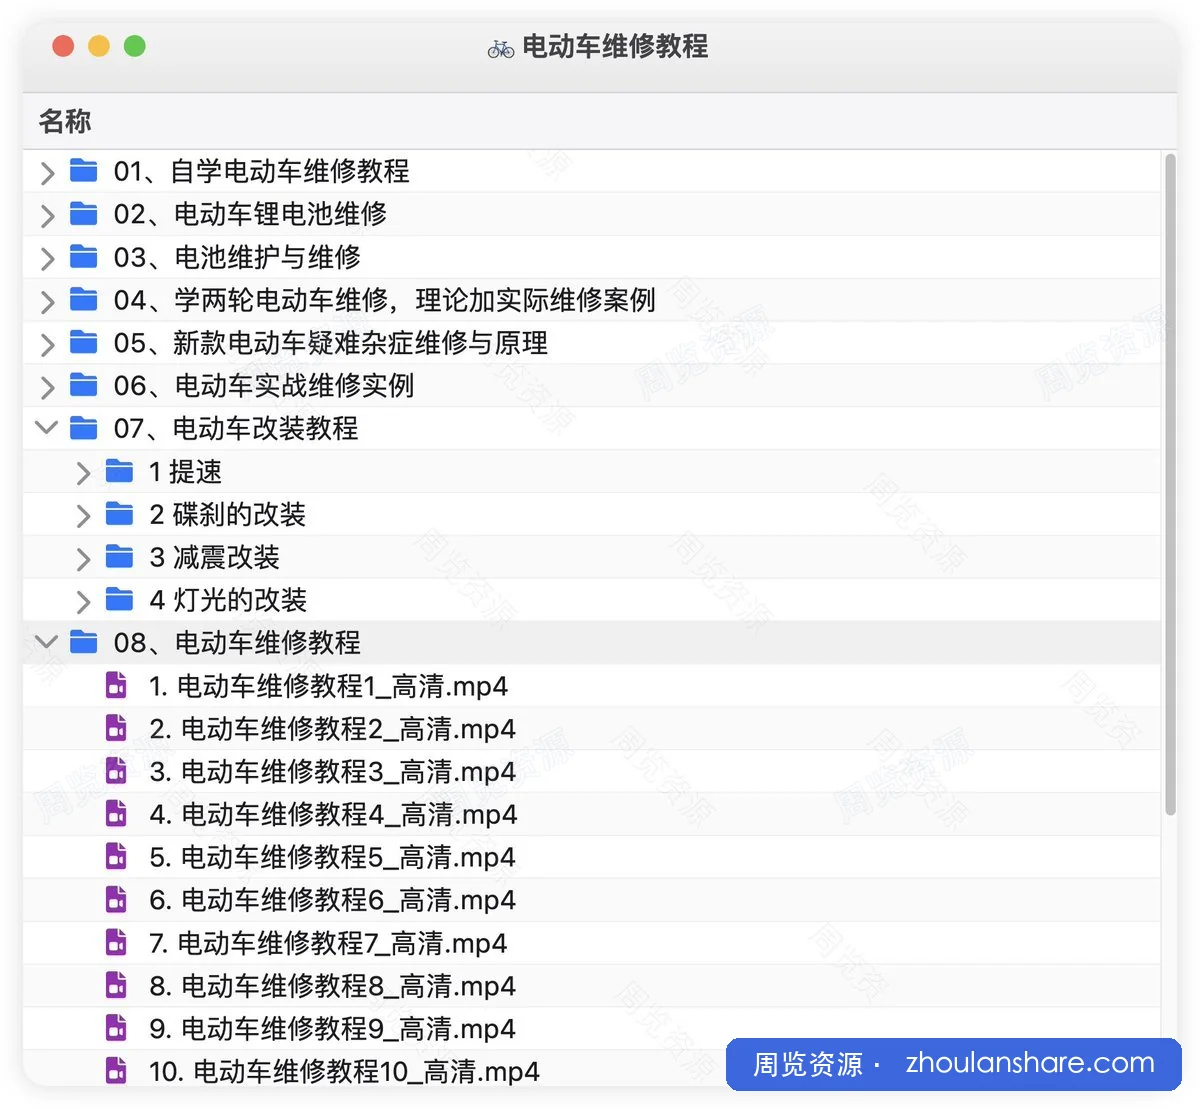Click folder icon of 1 提速
Screen dimensions: 1200x1109
[120, 471]
